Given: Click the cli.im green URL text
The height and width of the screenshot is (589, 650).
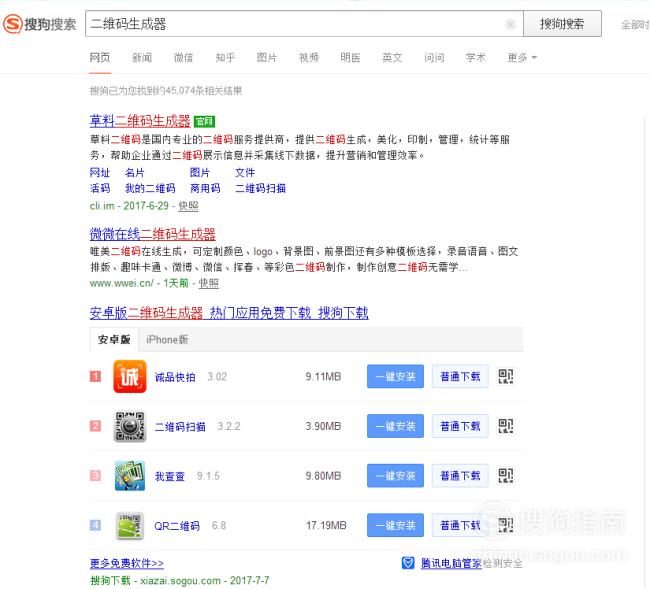Looking at the screenshot, I should [x=102, y=206].
